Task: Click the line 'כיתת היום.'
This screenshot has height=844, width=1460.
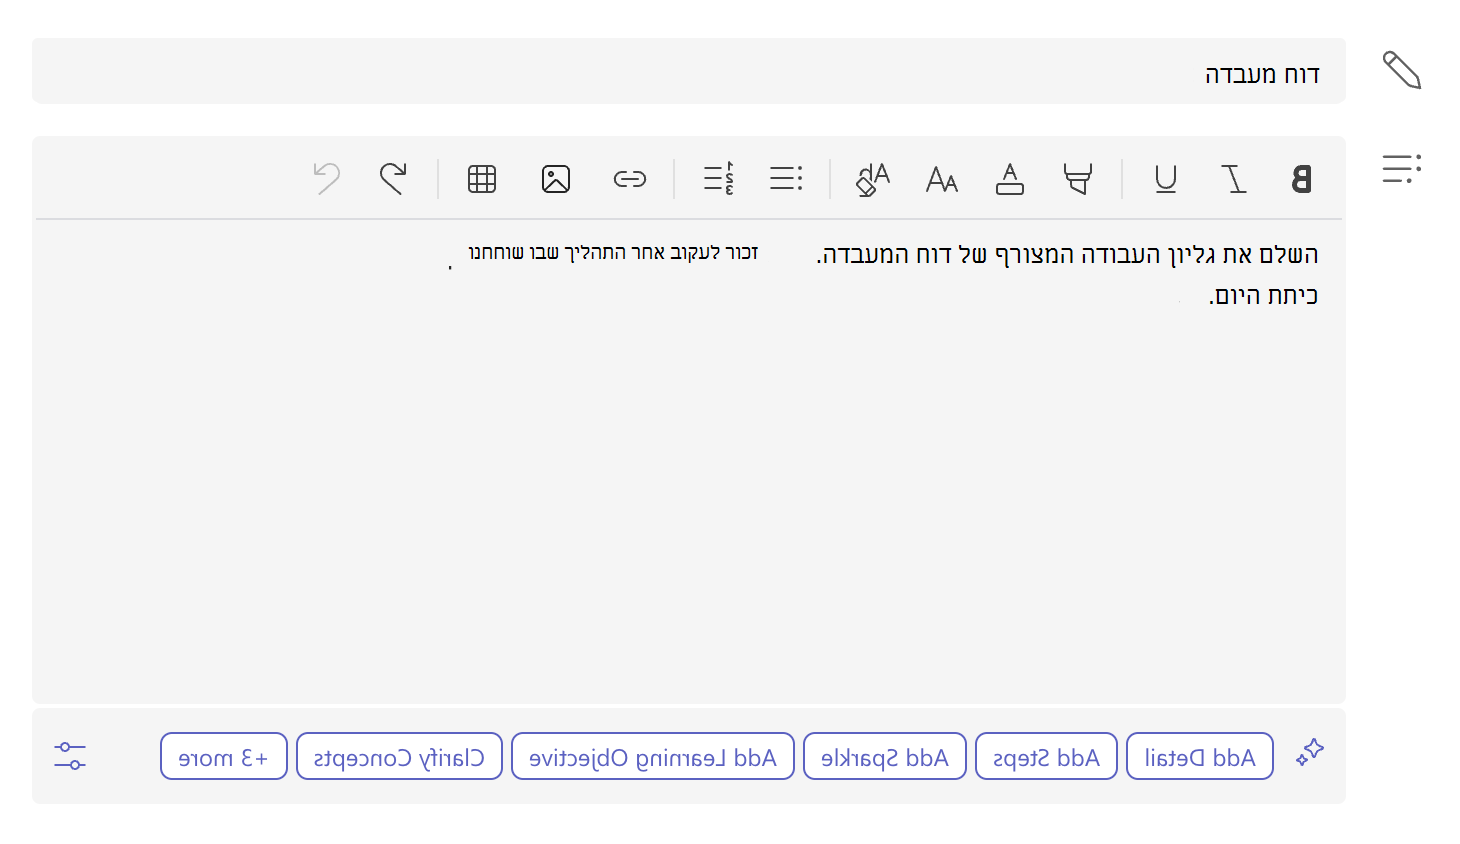Action: (x=1263, y=296)
